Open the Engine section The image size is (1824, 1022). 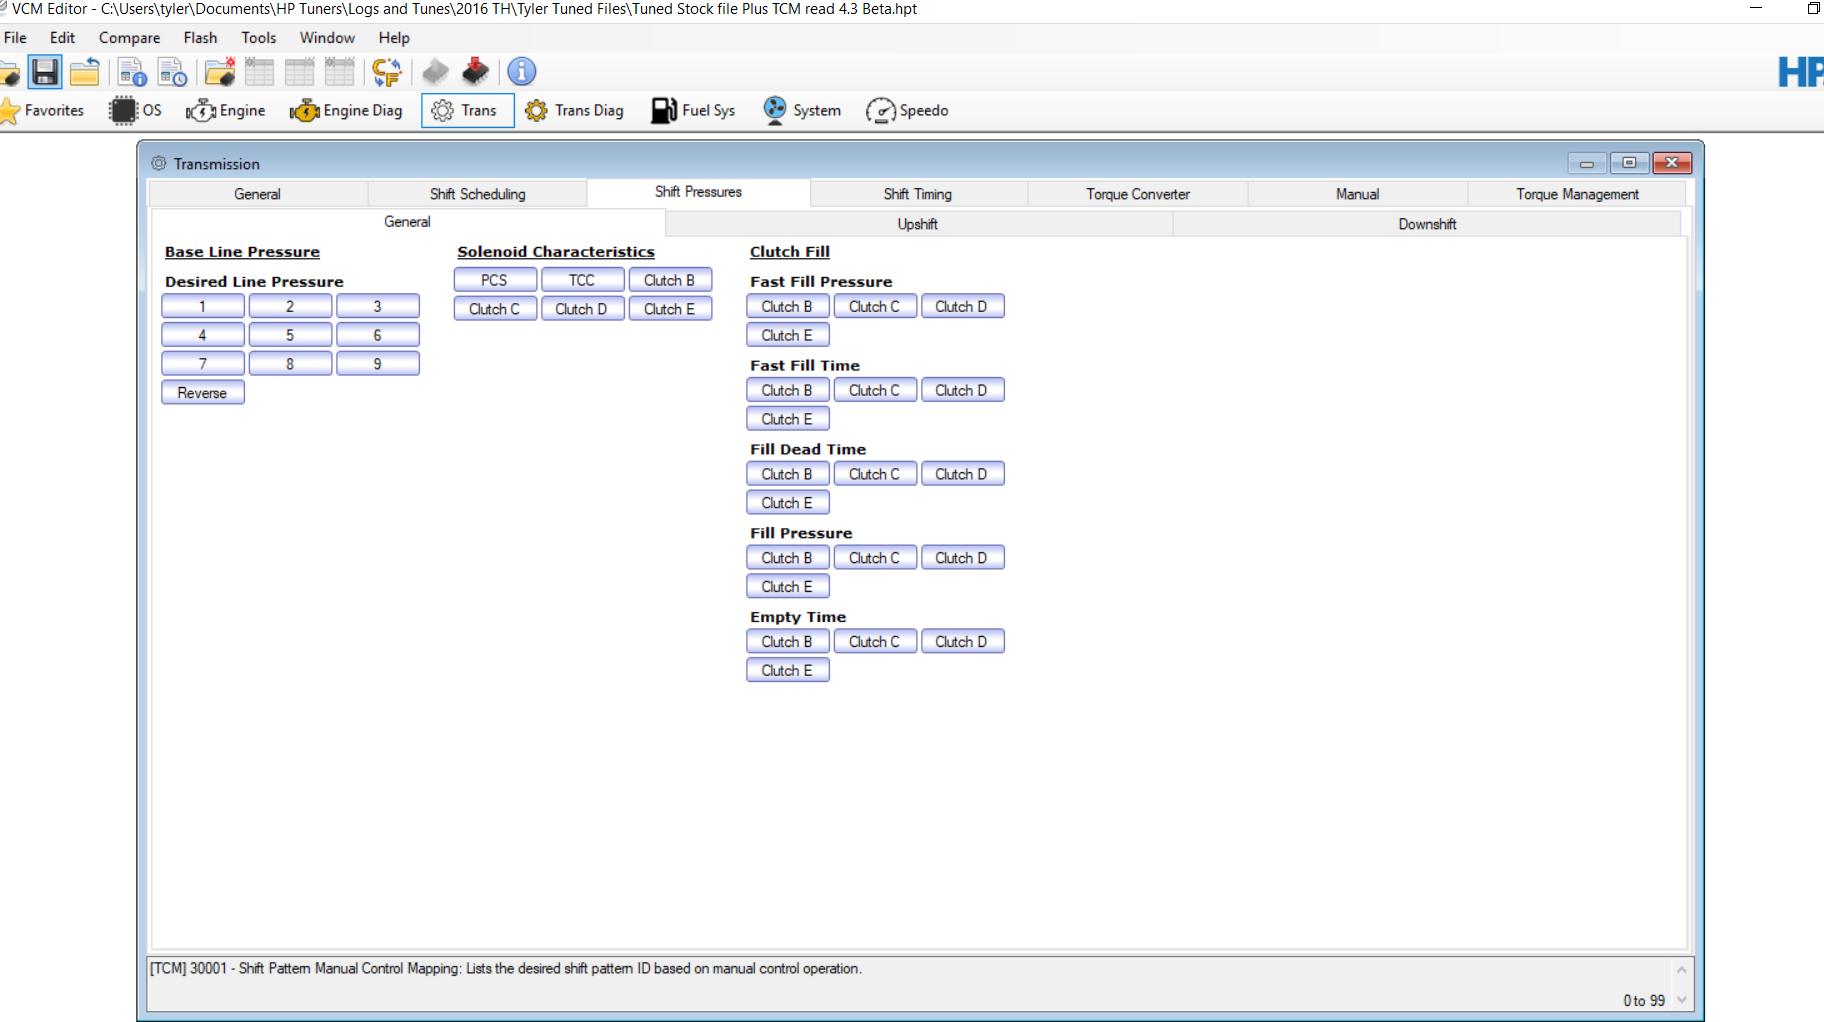(226, 110)
